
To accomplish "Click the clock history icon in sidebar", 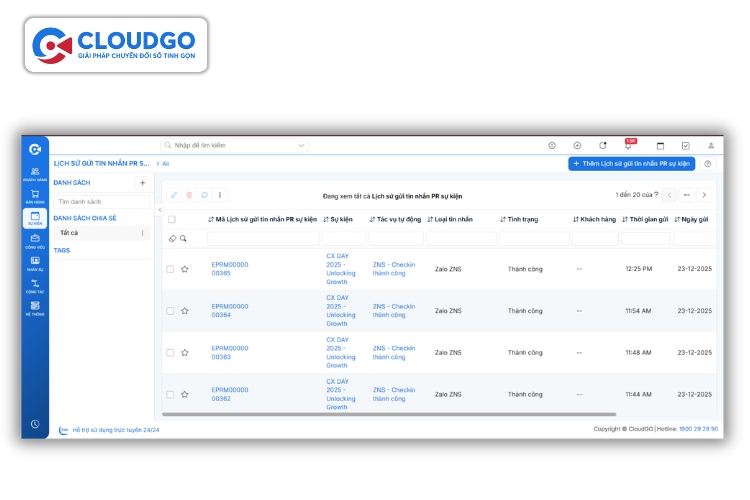I will 35,424.
